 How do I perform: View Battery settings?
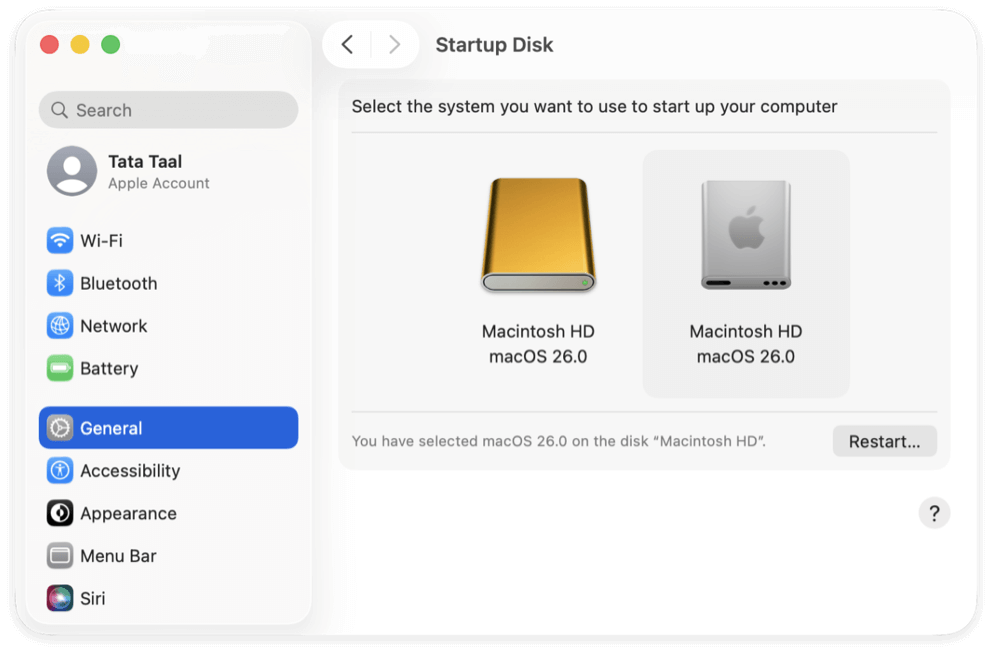coord(110,368)
